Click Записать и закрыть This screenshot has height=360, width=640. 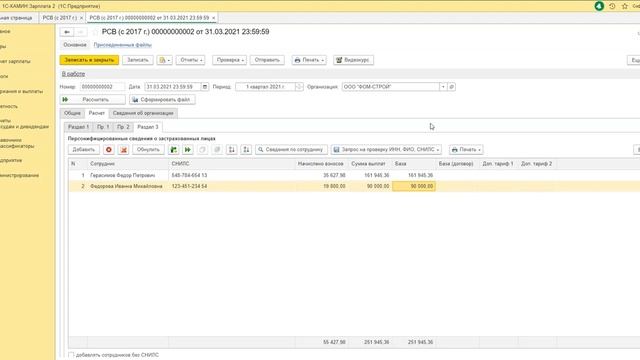(x=89, y=60)
